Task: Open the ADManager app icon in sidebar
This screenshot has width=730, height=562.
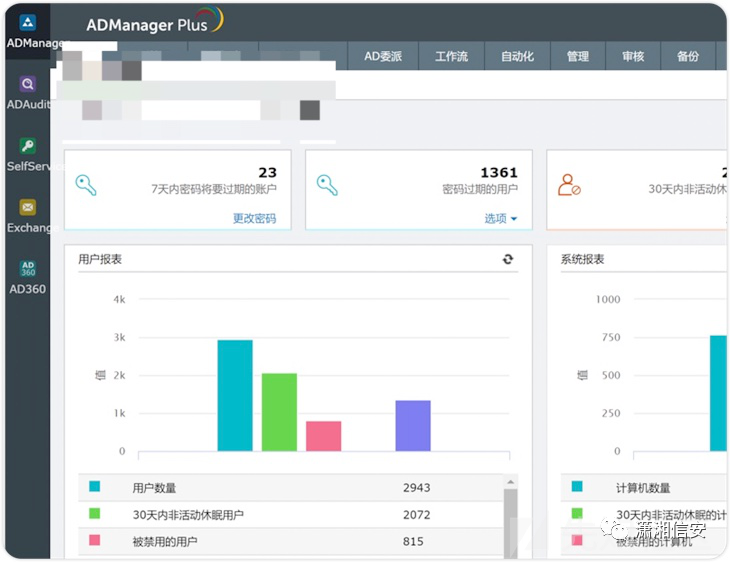Action: (x=27, y=22)
